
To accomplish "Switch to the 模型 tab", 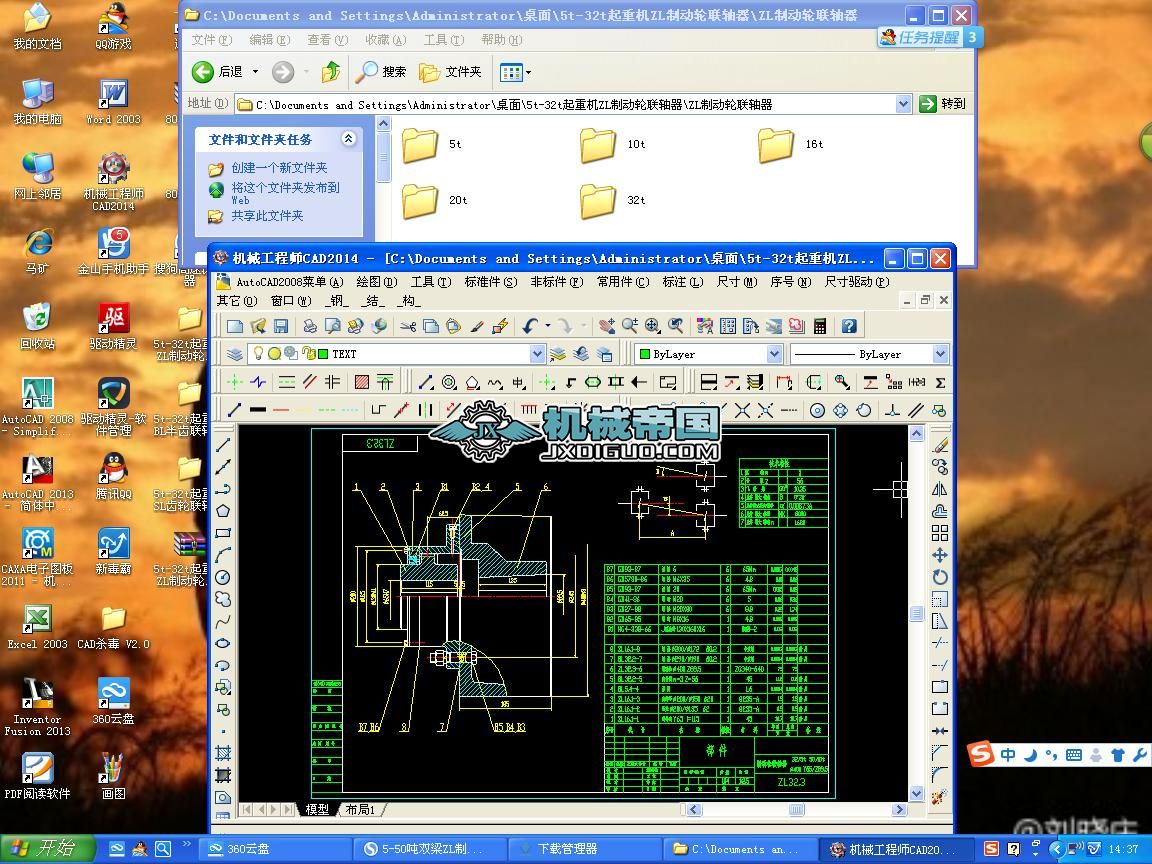I will tap(317, 810).
